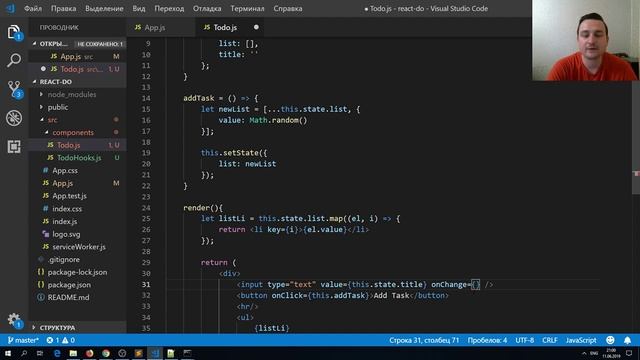Click the errors and warnings indicator
Image resolution: width=640 pixels, height=360 pixels.
[60, 340]
